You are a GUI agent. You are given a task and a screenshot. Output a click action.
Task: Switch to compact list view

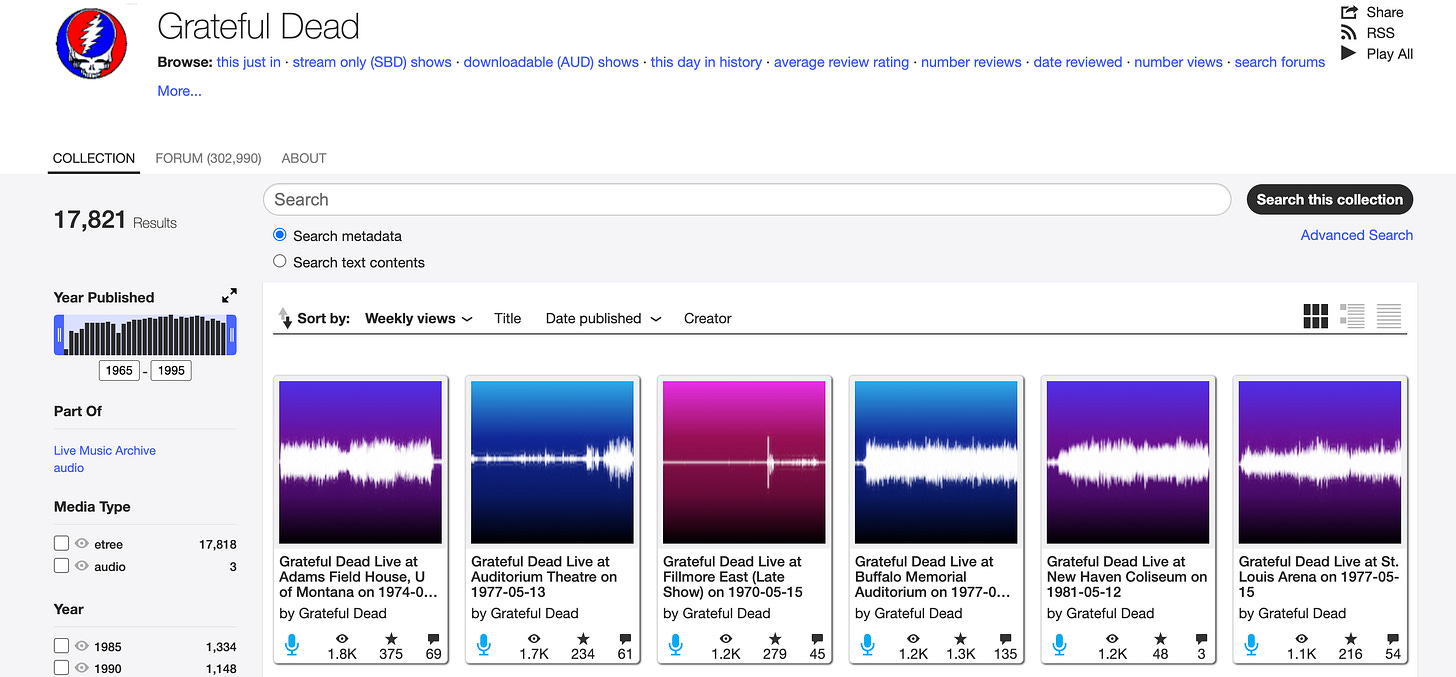click(x=1389, y=316)
